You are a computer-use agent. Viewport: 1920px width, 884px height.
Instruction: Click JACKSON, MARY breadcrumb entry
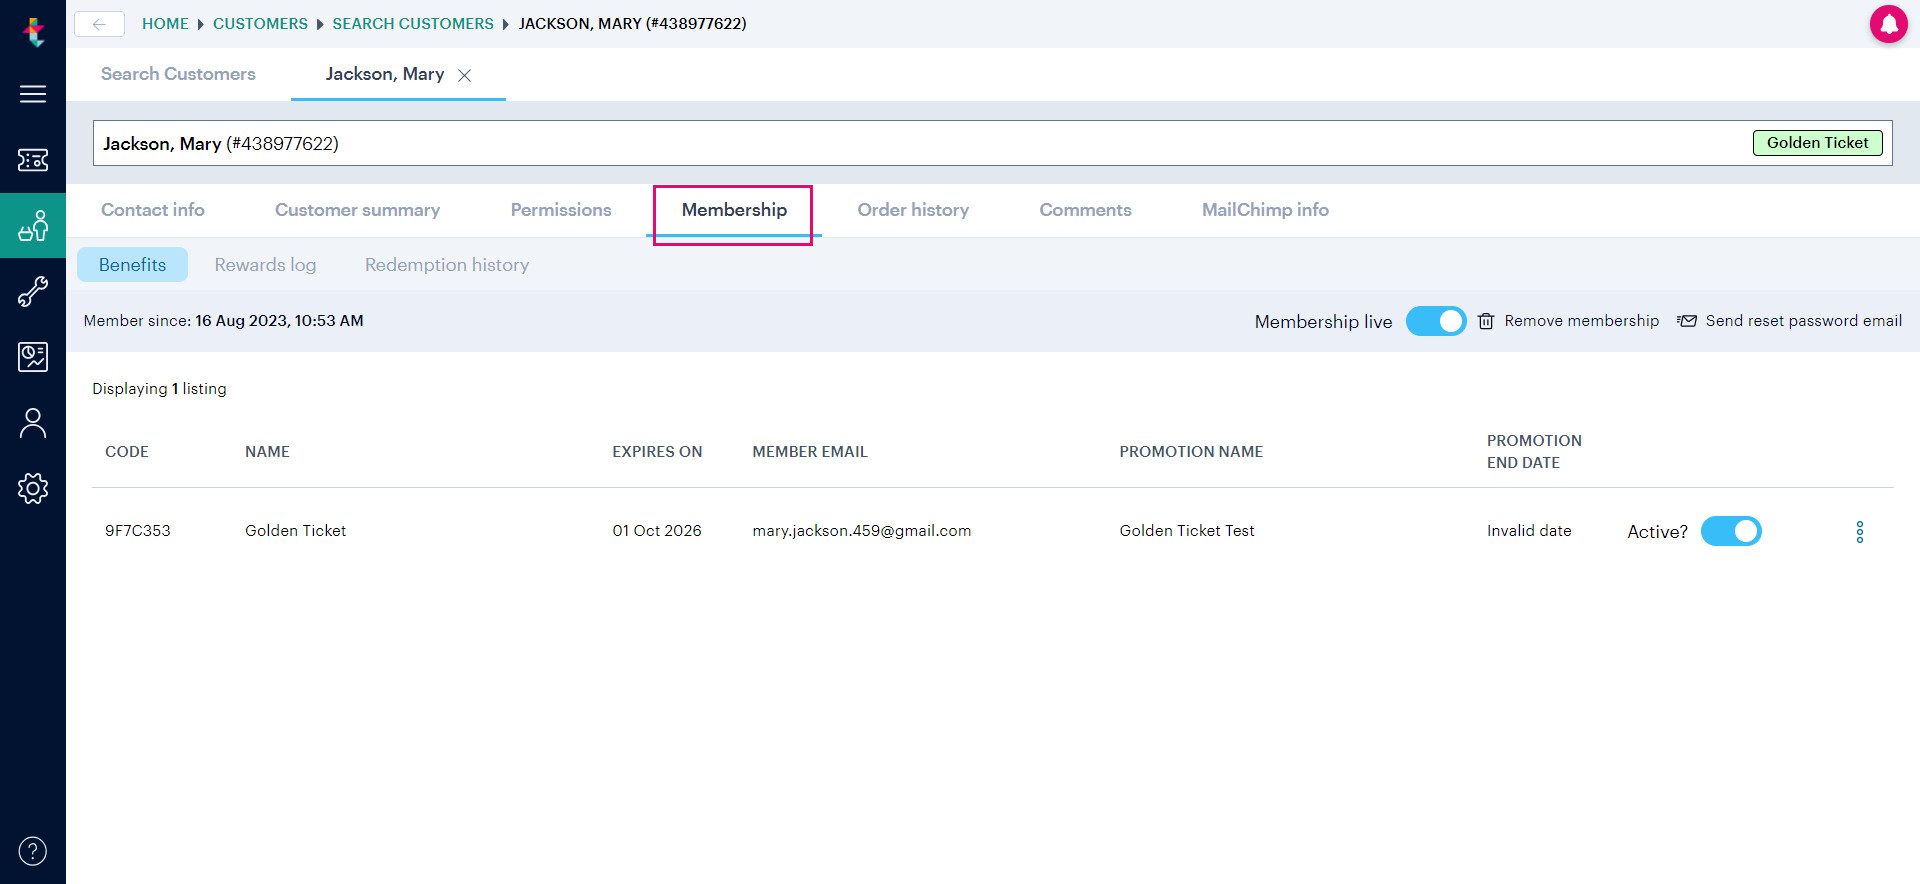[x=632, y=24]
